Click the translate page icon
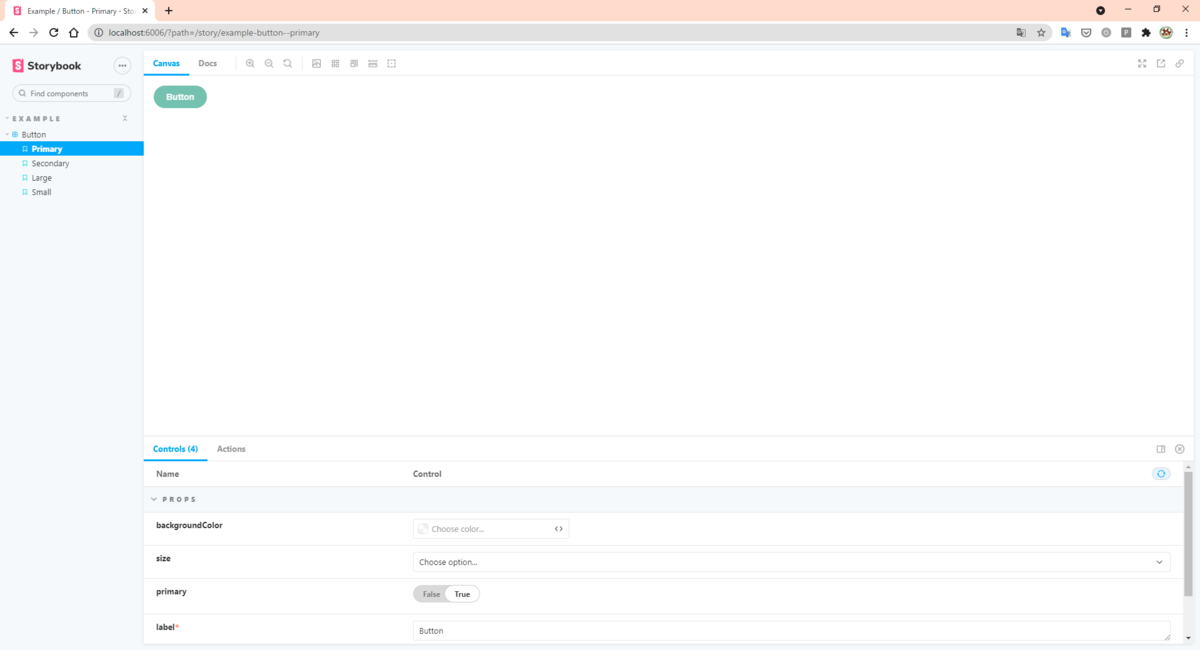 click(x=1021, y=32)
